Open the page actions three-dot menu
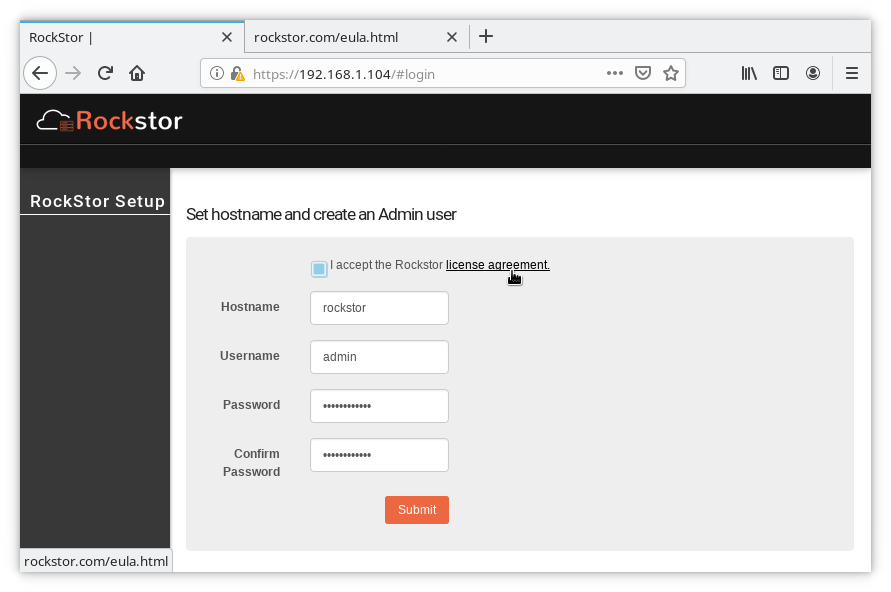Screen dimensions: 891x592 coord(615,73)
